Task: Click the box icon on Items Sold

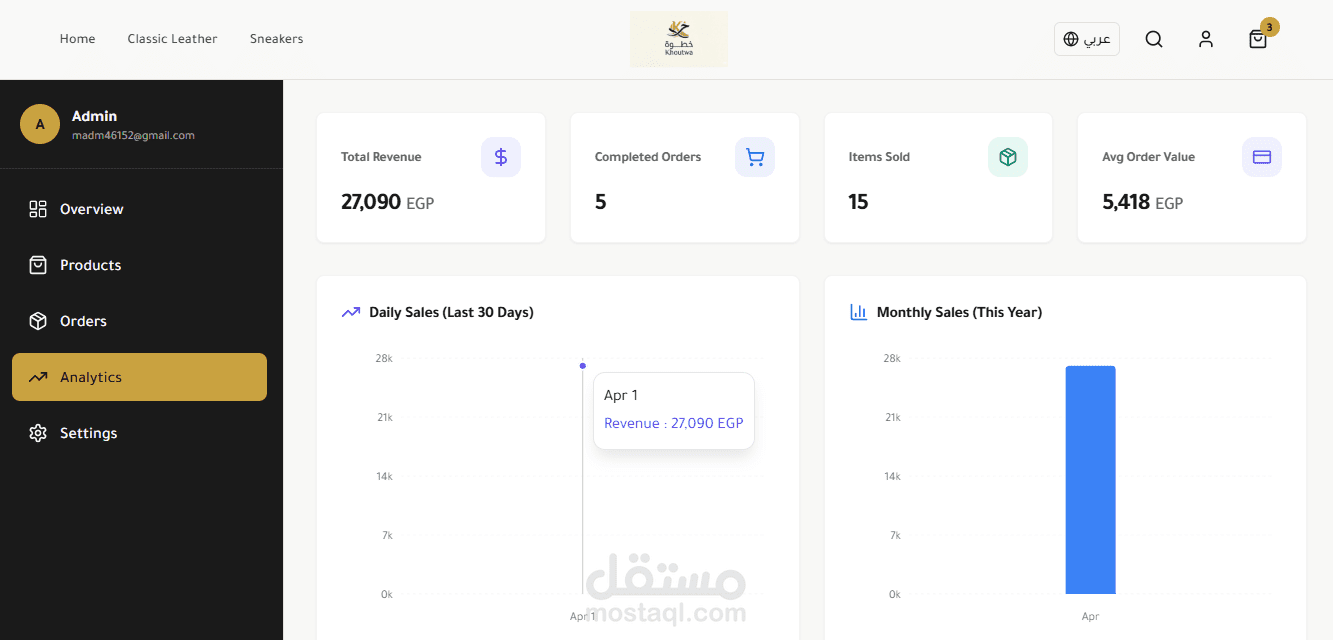Action: (1008, 157)
